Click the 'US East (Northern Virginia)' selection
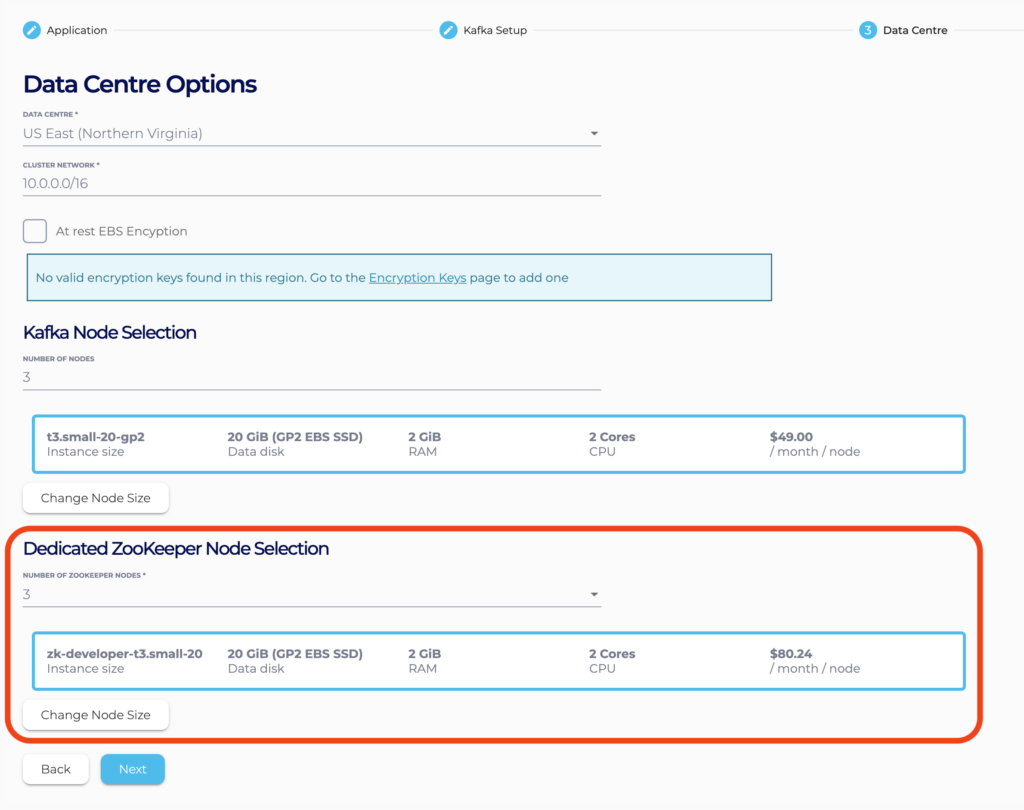The width and height of the screenshot is (1024, 810). point(113,134)
